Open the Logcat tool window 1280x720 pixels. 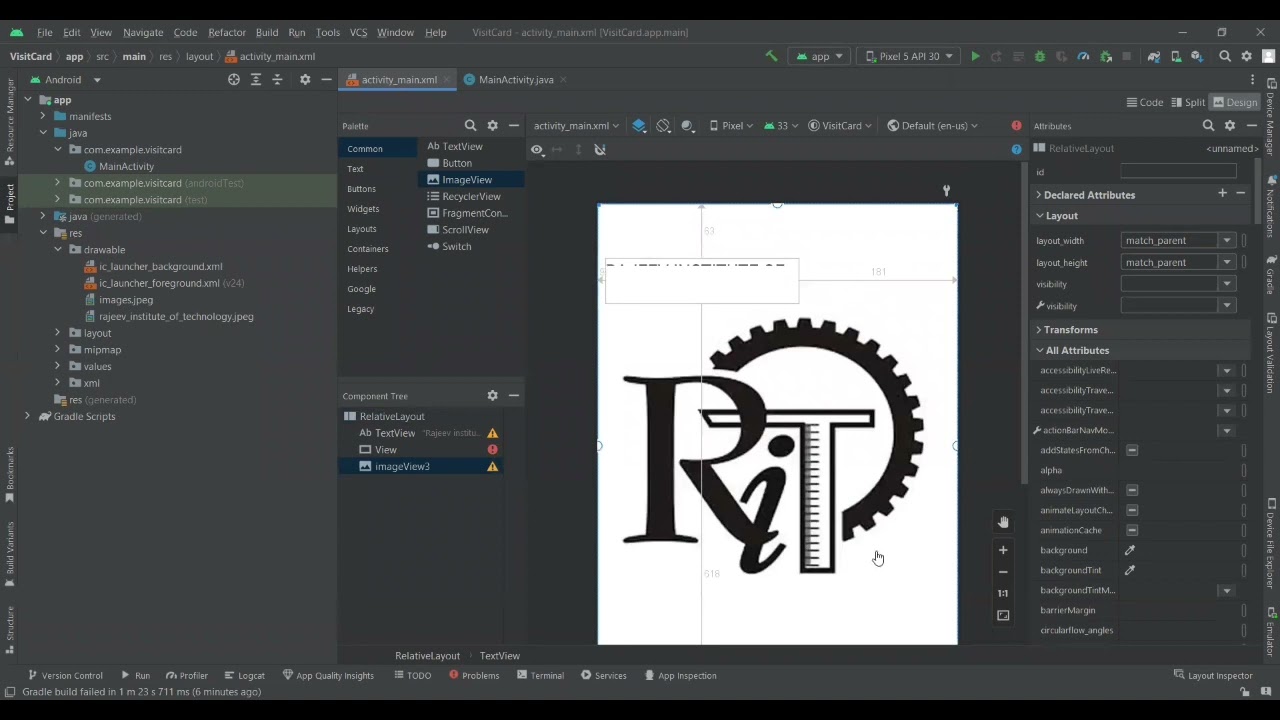[245, 675]
